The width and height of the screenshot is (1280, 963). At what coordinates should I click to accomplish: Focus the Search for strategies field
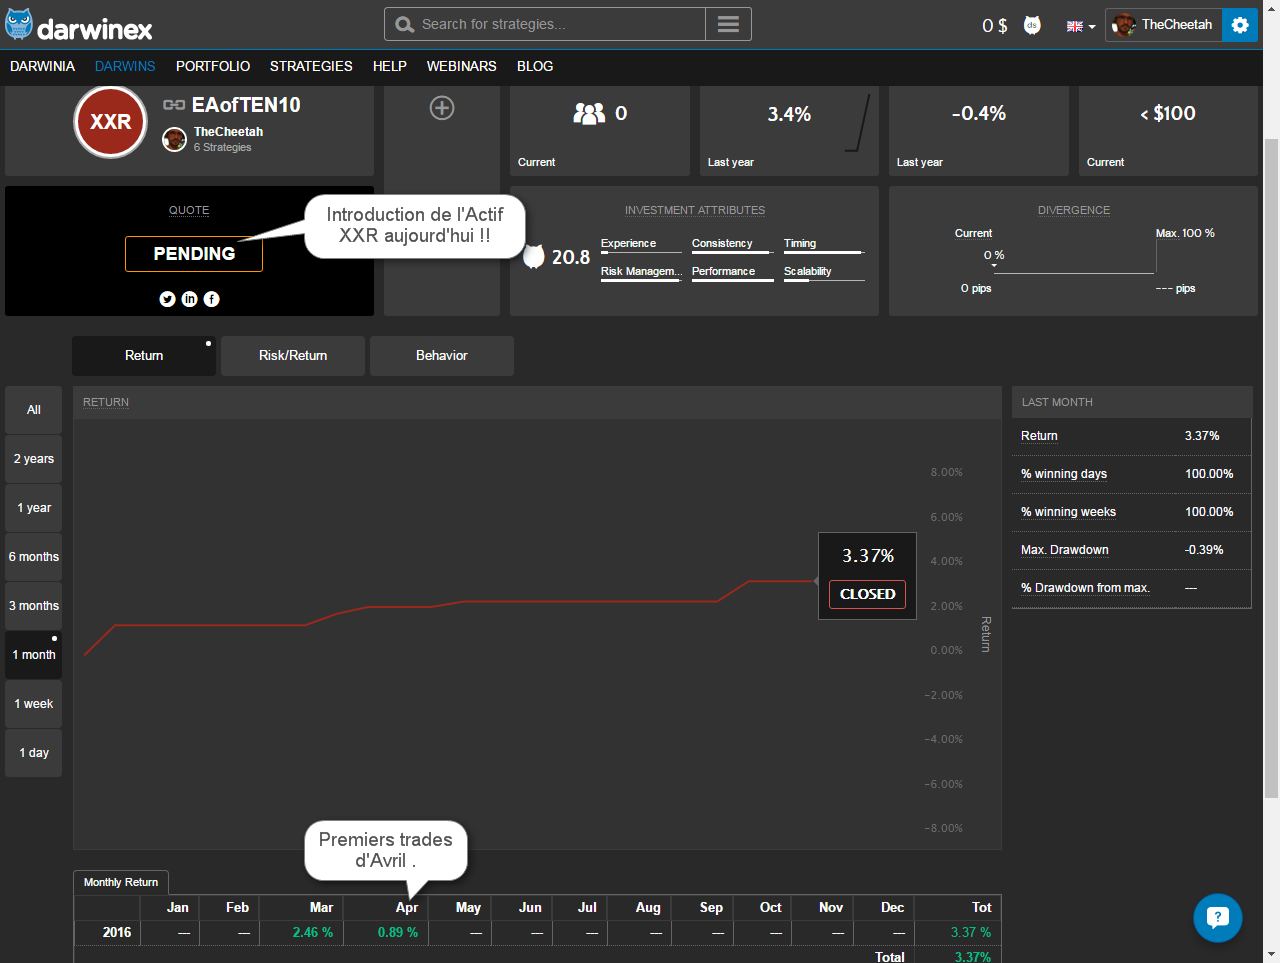point(560,24)
